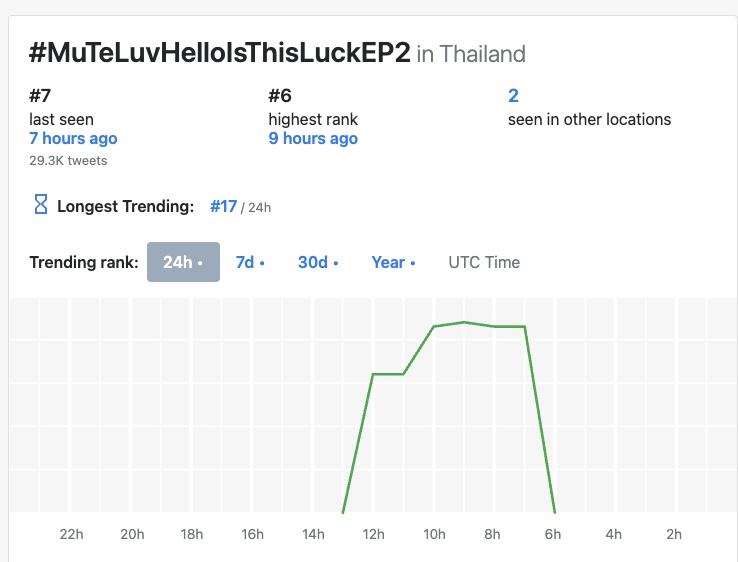This screenshot has width=738, height=562.
Task: Click the chart peak point at 9h
Action: 464,322
